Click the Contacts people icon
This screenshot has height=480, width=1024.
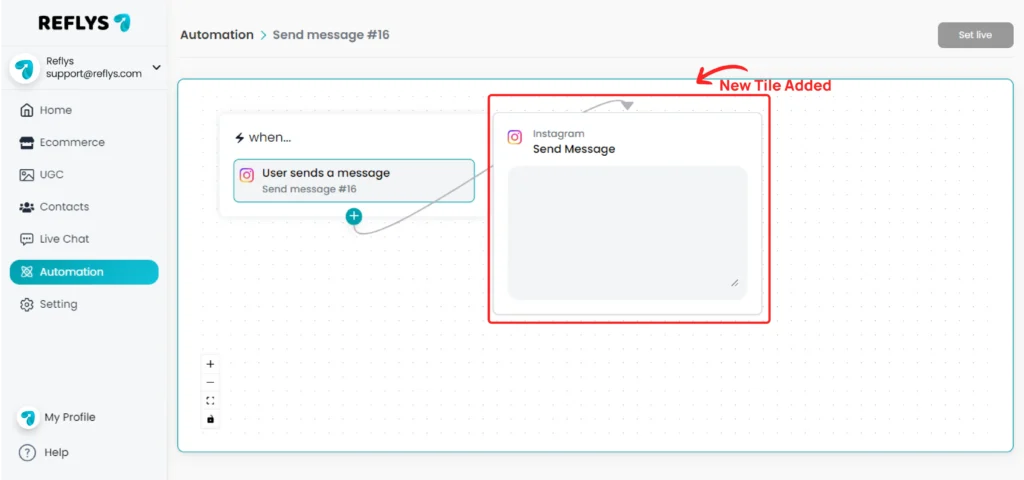(26, 207)
